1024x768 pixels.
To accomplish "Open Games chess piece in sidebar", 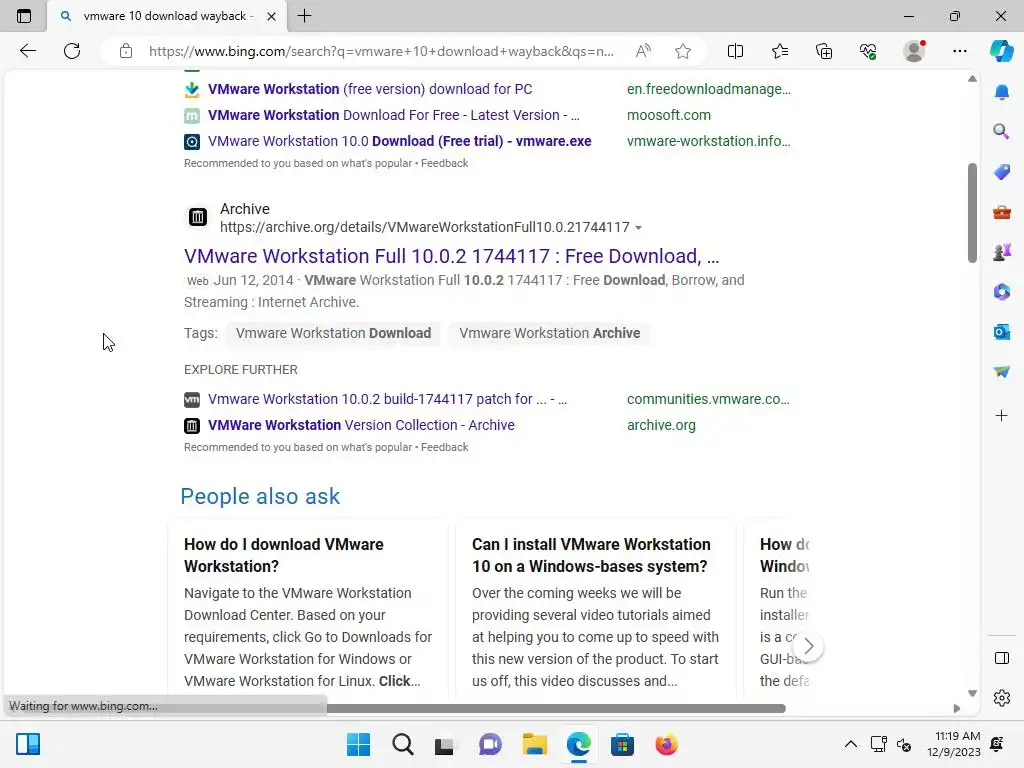I will click(x=1002, y=252).
